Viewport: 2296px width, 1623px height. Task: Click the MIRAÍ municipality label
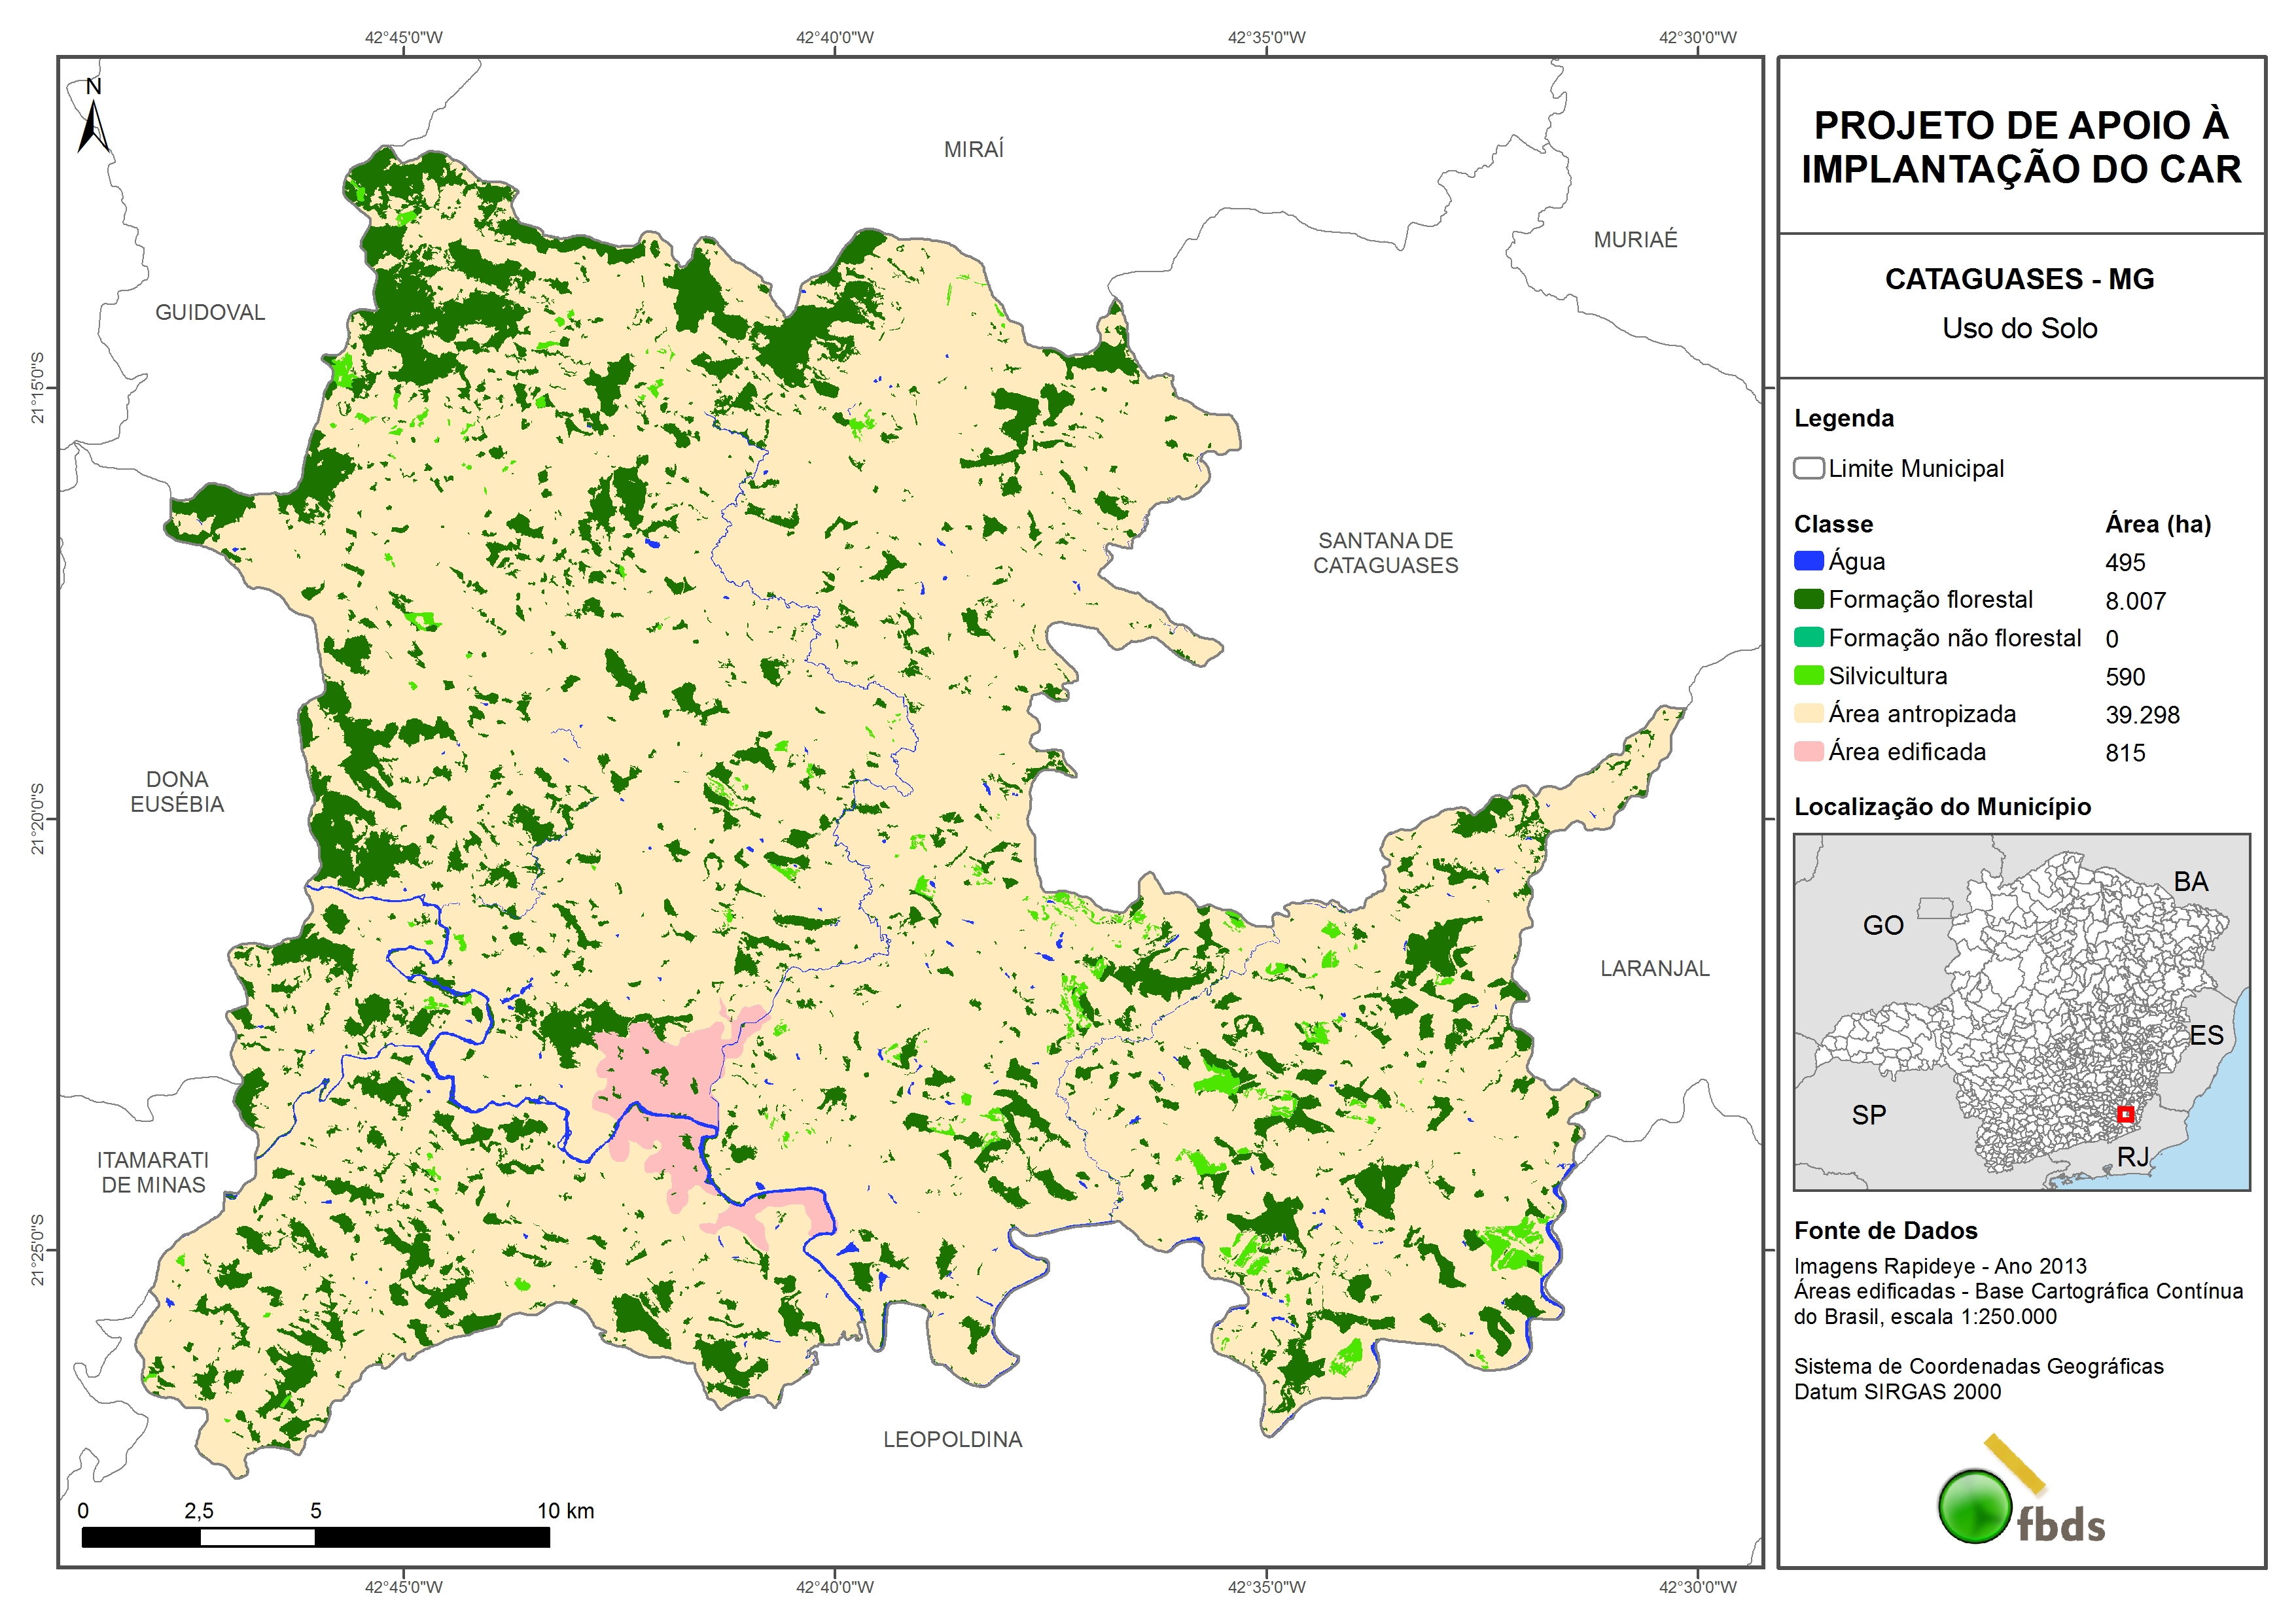[973, 149]
